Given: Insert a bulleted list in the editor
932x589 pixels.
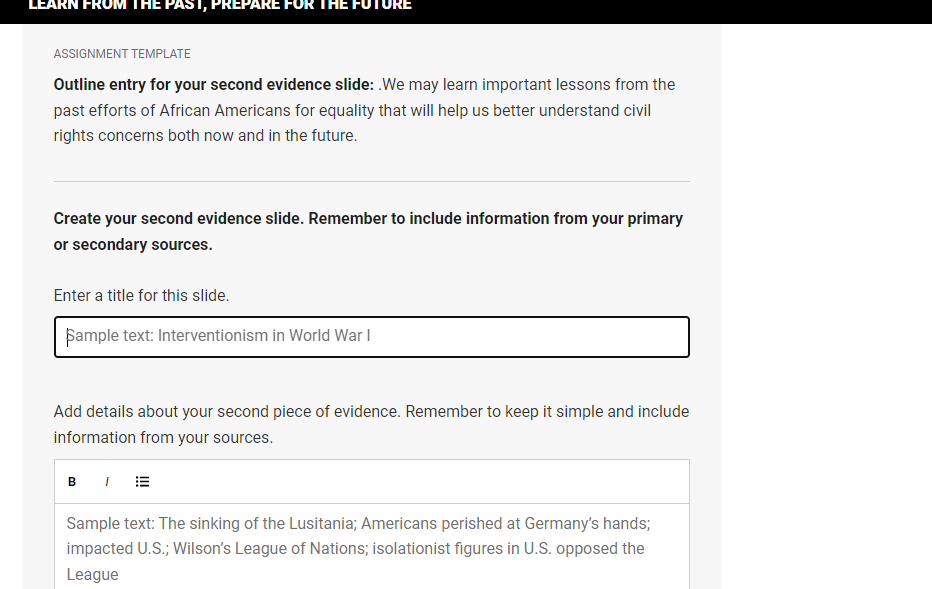Looking at the screenshot, I should [142, 481].
